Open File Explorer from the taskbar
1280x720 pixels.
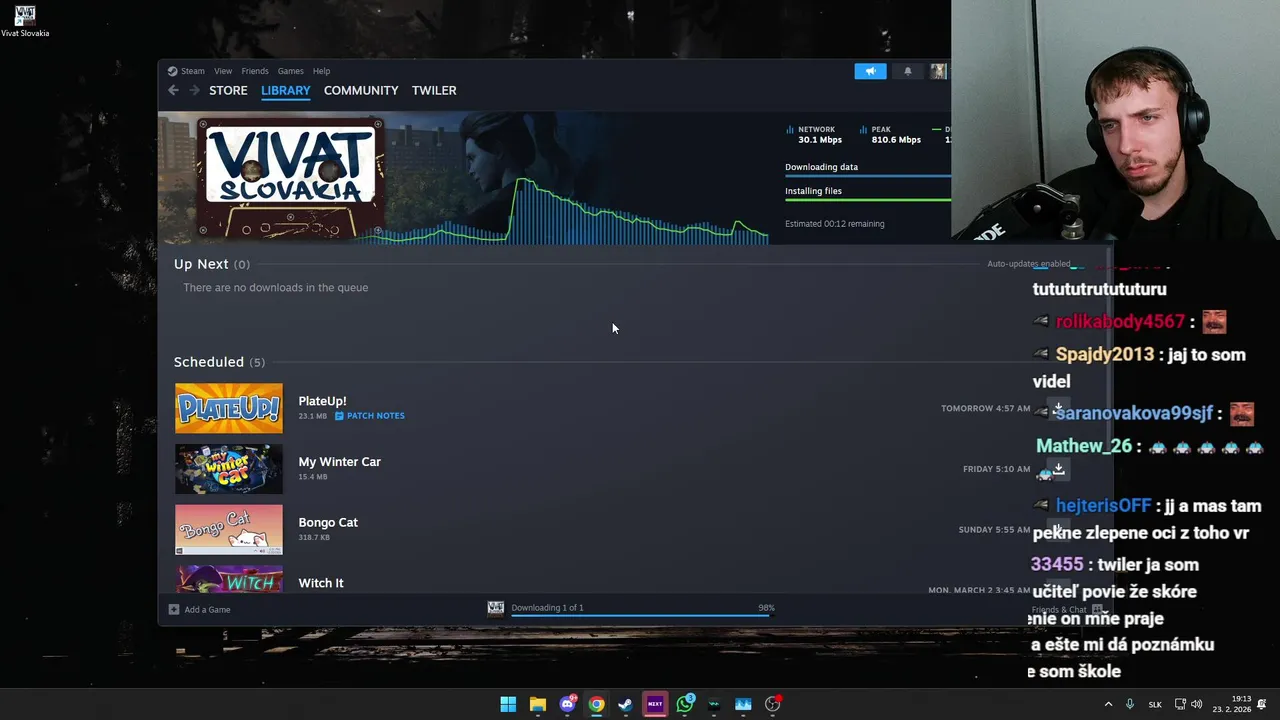[x=538, y=704]
